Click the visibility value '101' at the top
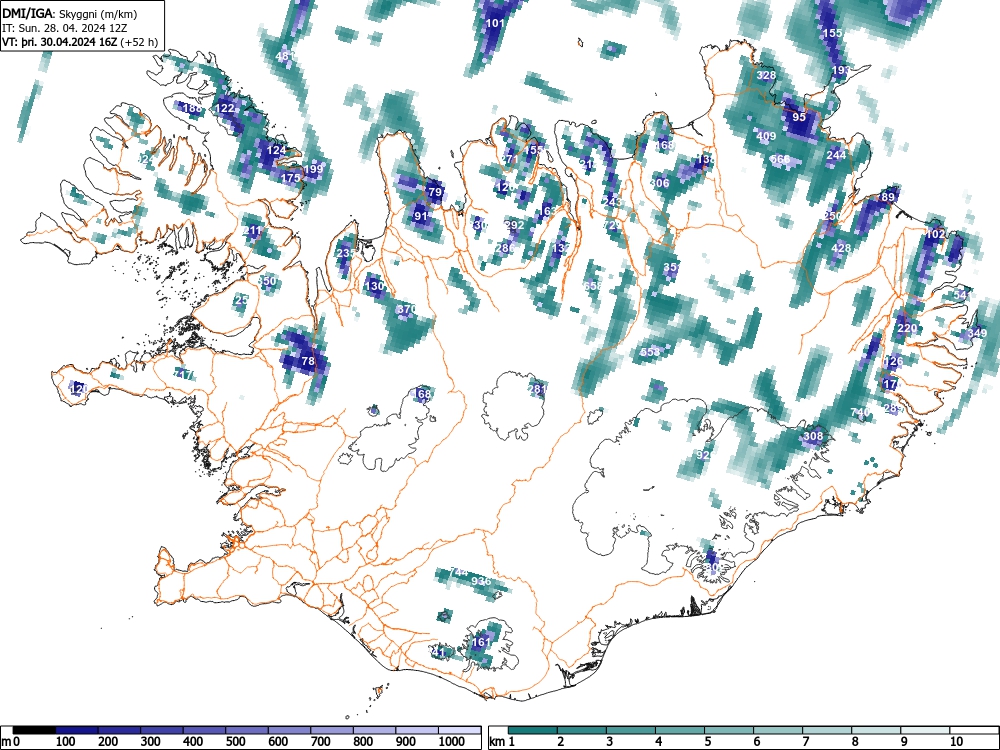1000x750 pixels. (496, 24)
